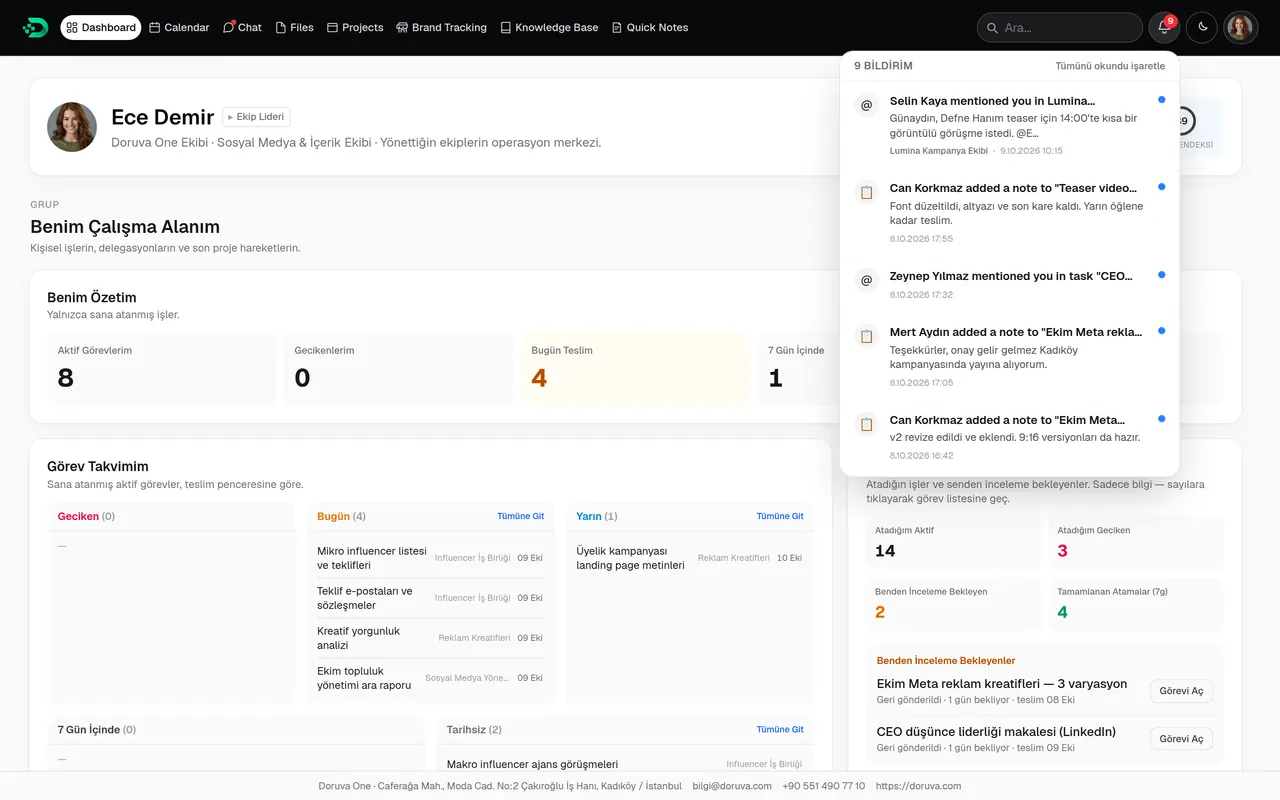Open Görevi Aç for Ekim Meta reklam kreatifleri
The width and height of the screenshot is (1280, 800).
pyautogui.click(x=1181, y=691)
